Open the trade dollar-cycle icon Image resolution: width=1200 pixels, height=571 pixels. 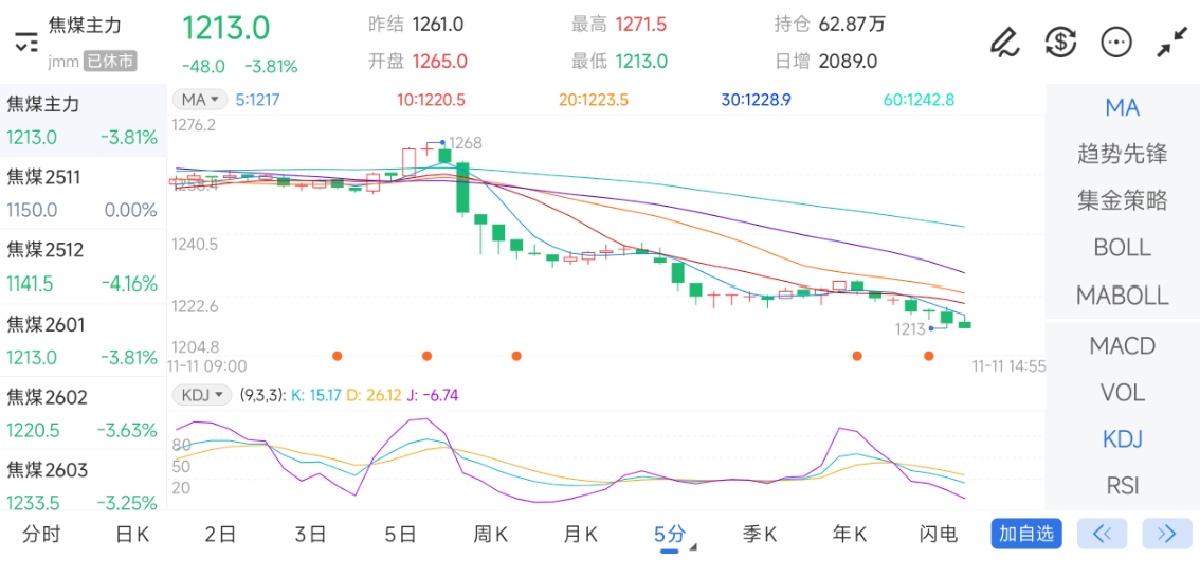1060,42
